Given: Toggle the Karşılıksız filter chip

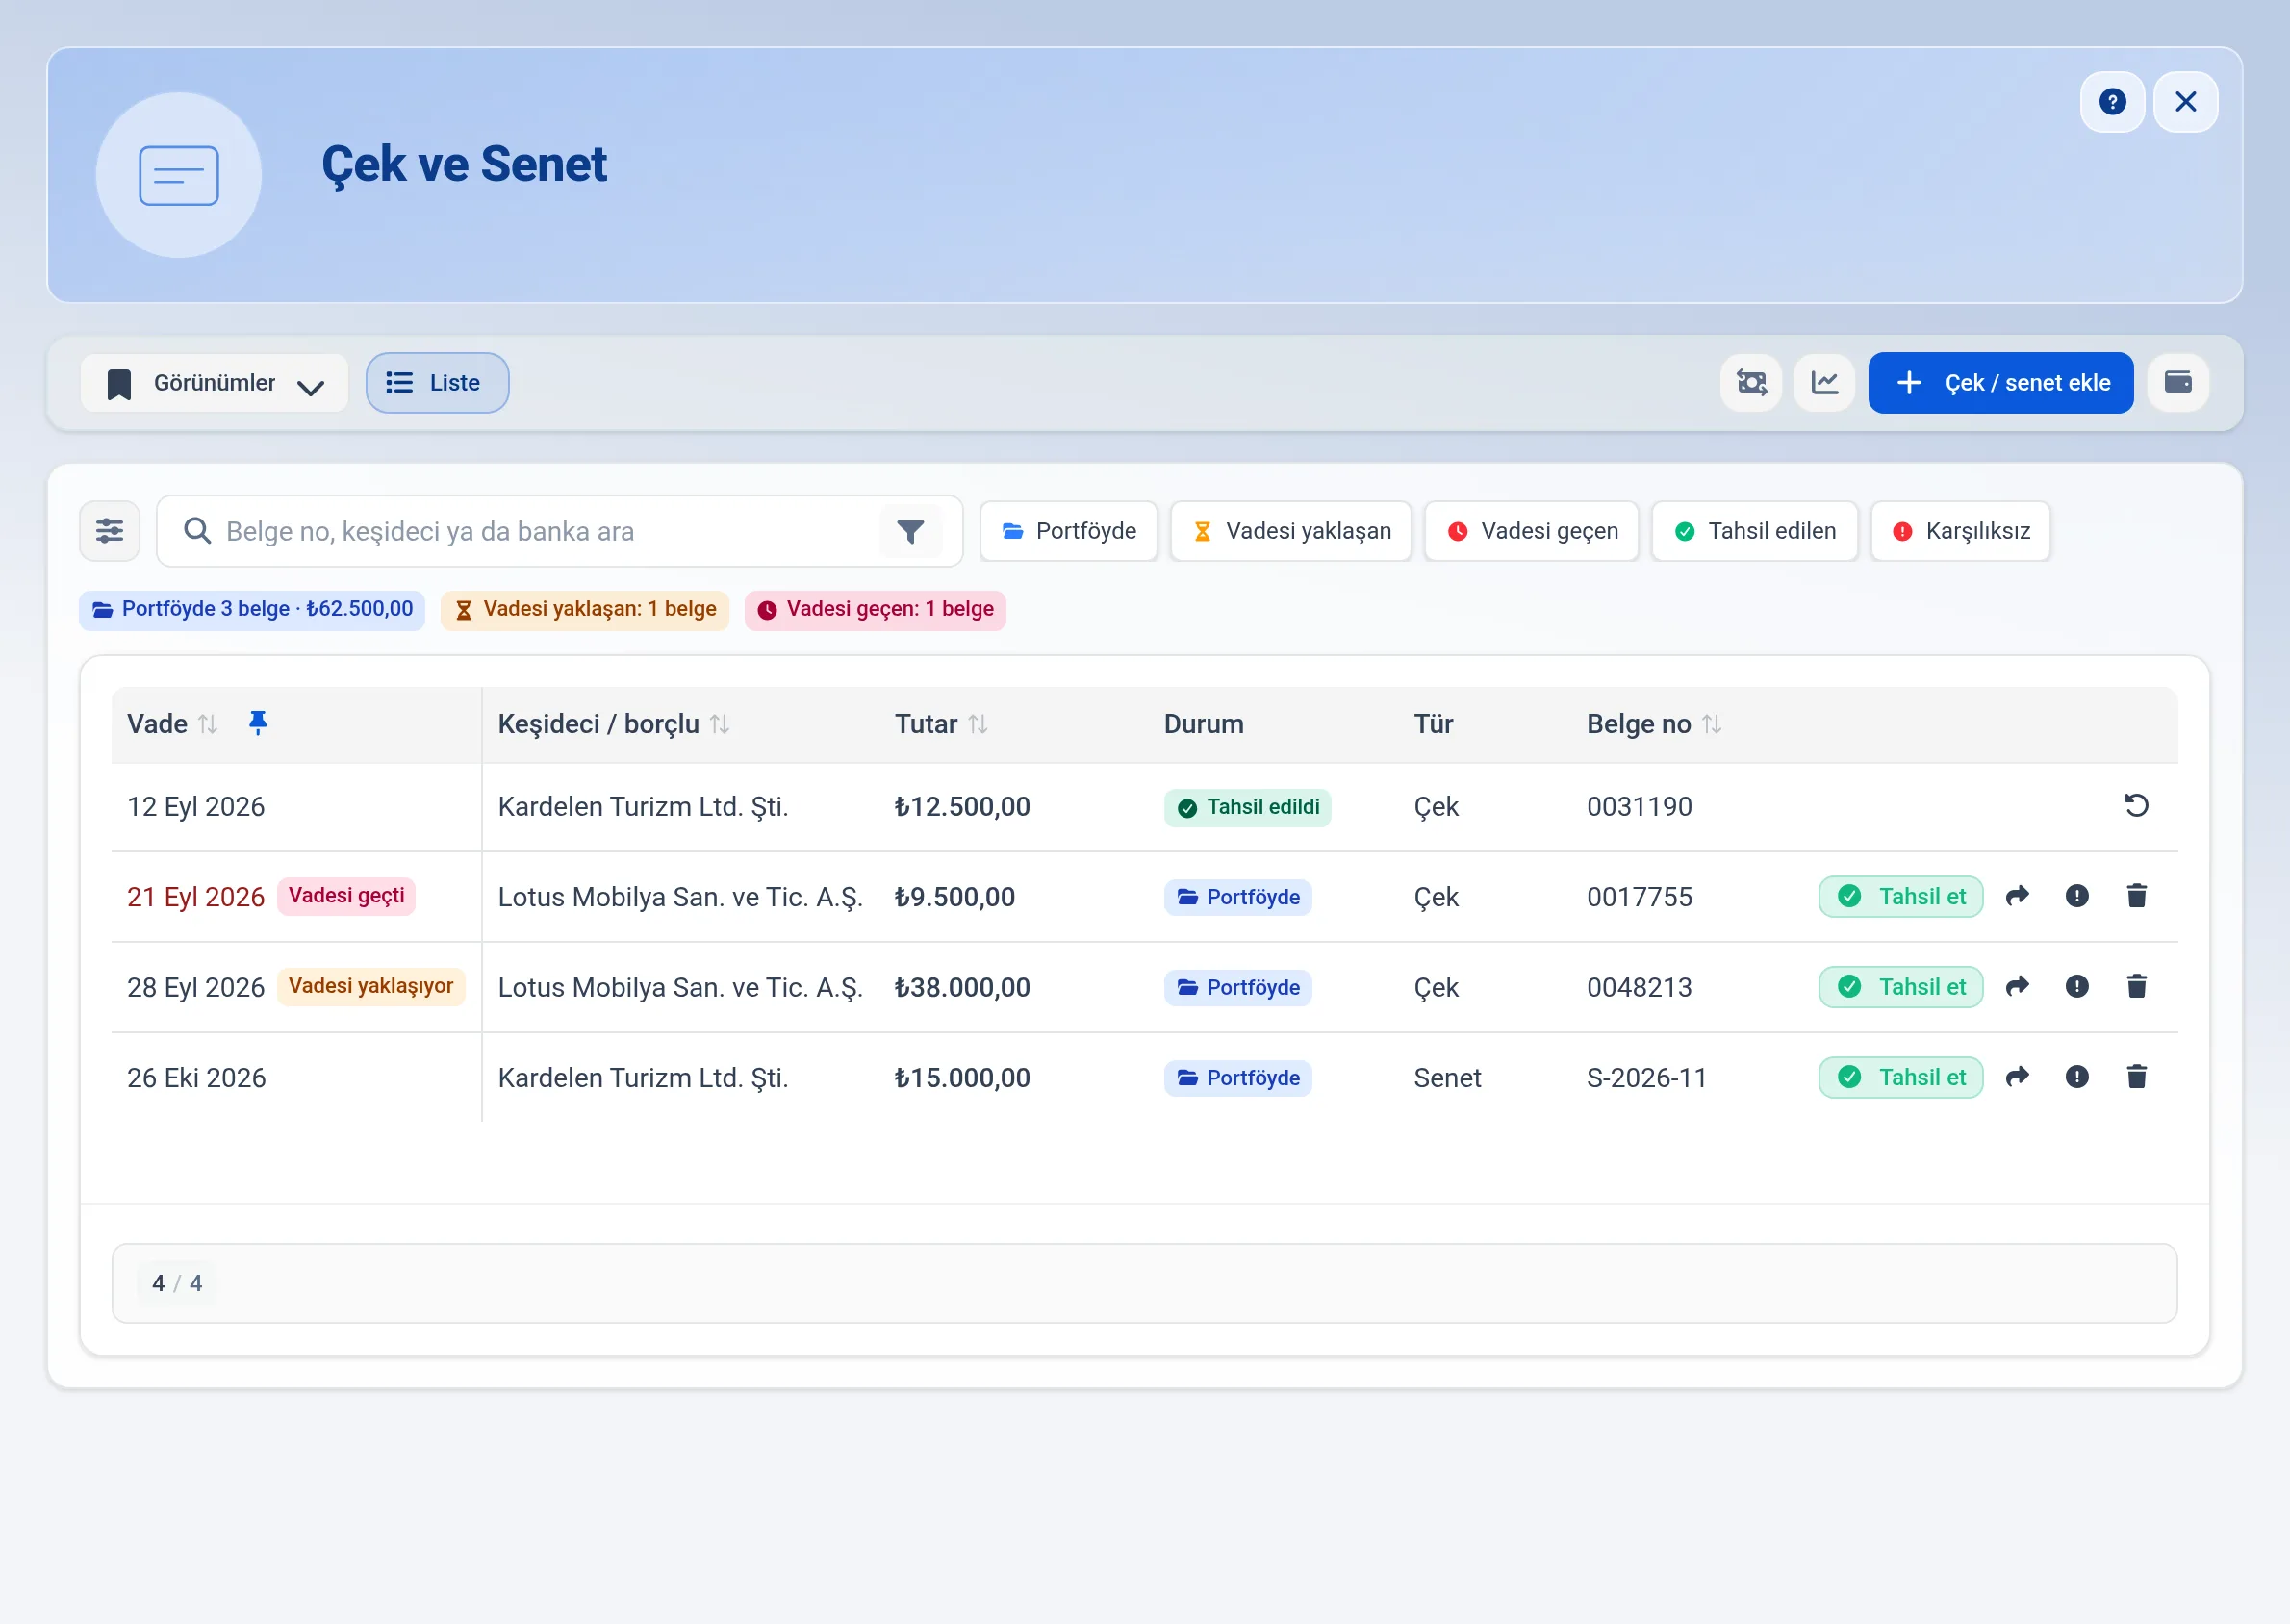Looking at the screenshot, I should [x=1961, y=531].
